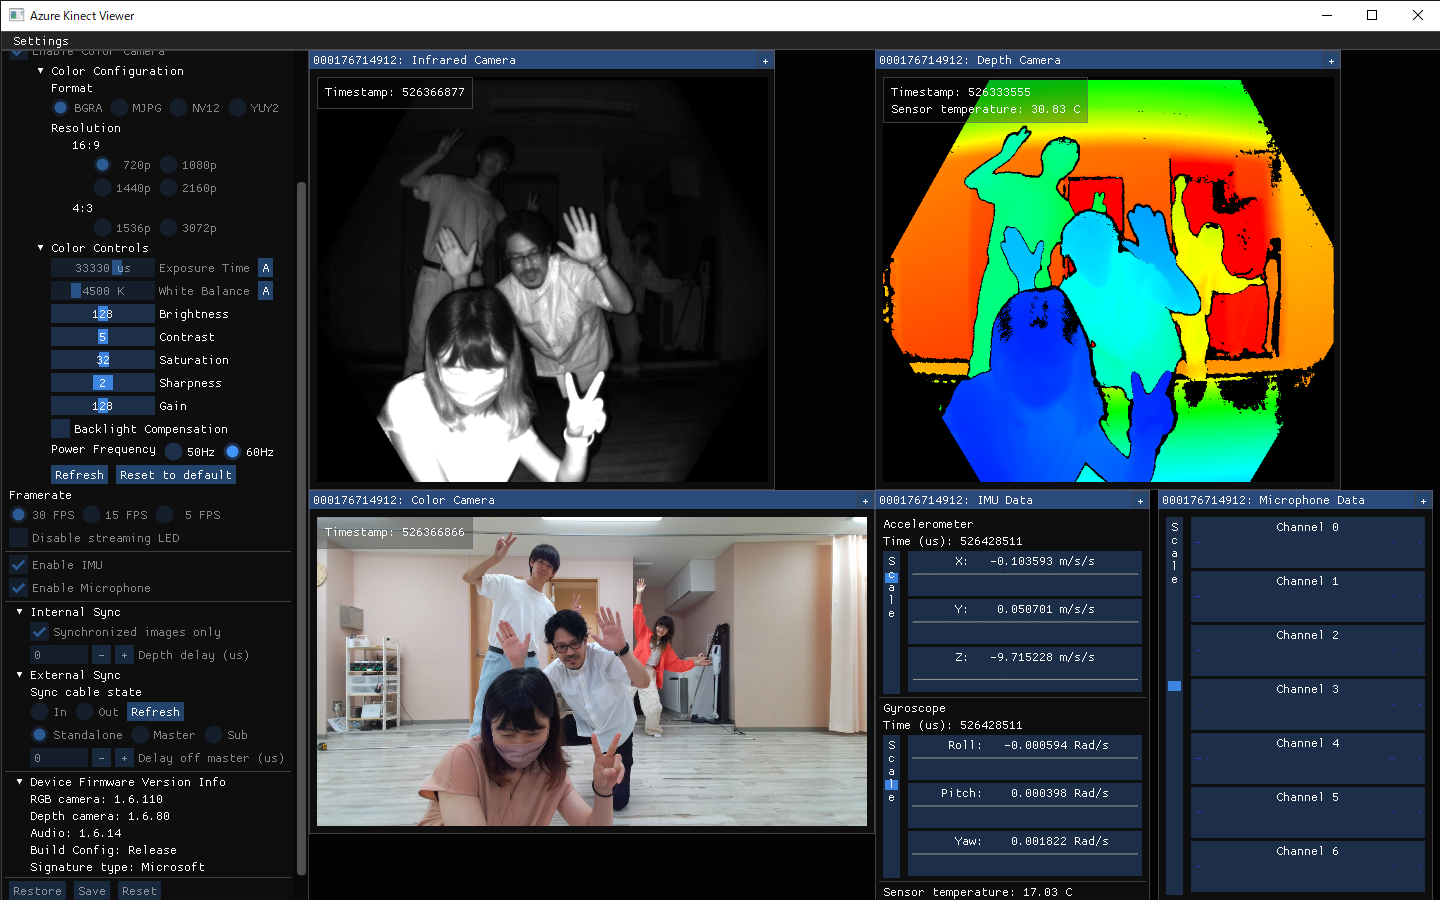Choose the 1080p color resolution

coord(169,165)
